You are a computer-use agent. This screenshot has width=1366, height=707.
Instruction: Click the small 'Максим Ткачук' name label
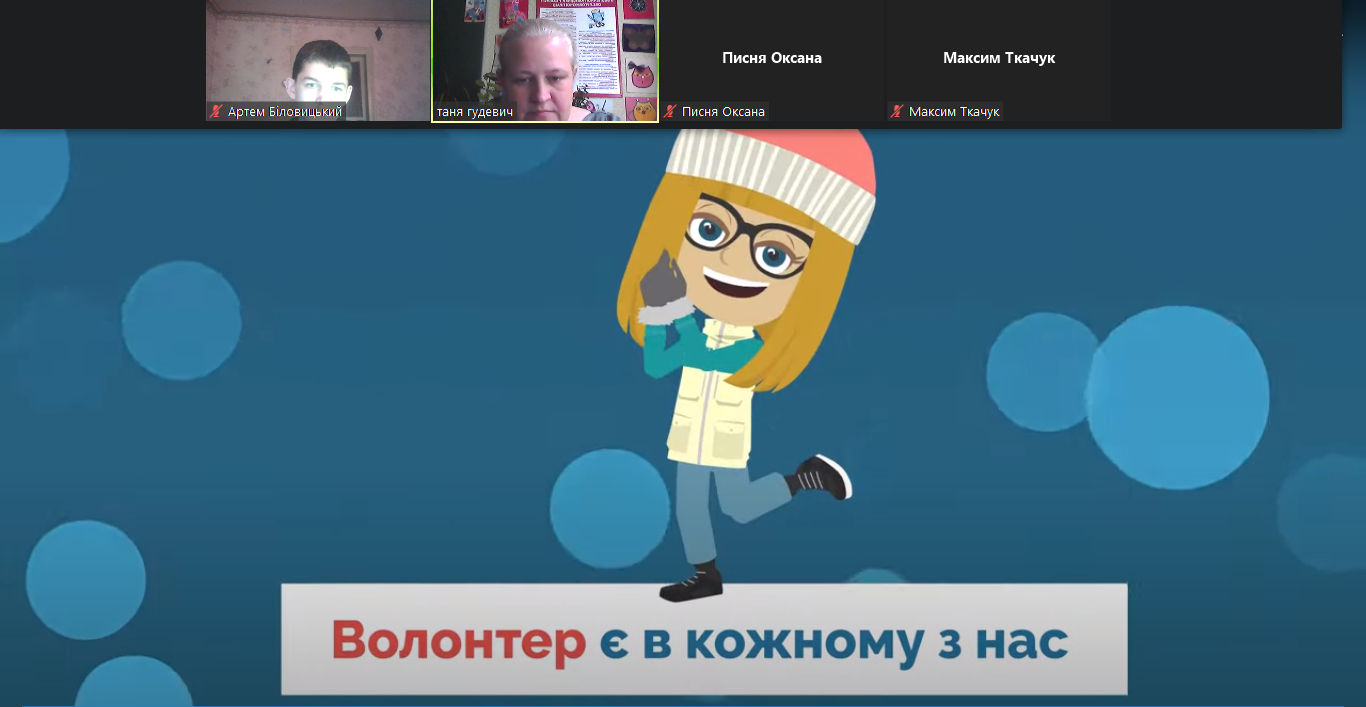954,112
